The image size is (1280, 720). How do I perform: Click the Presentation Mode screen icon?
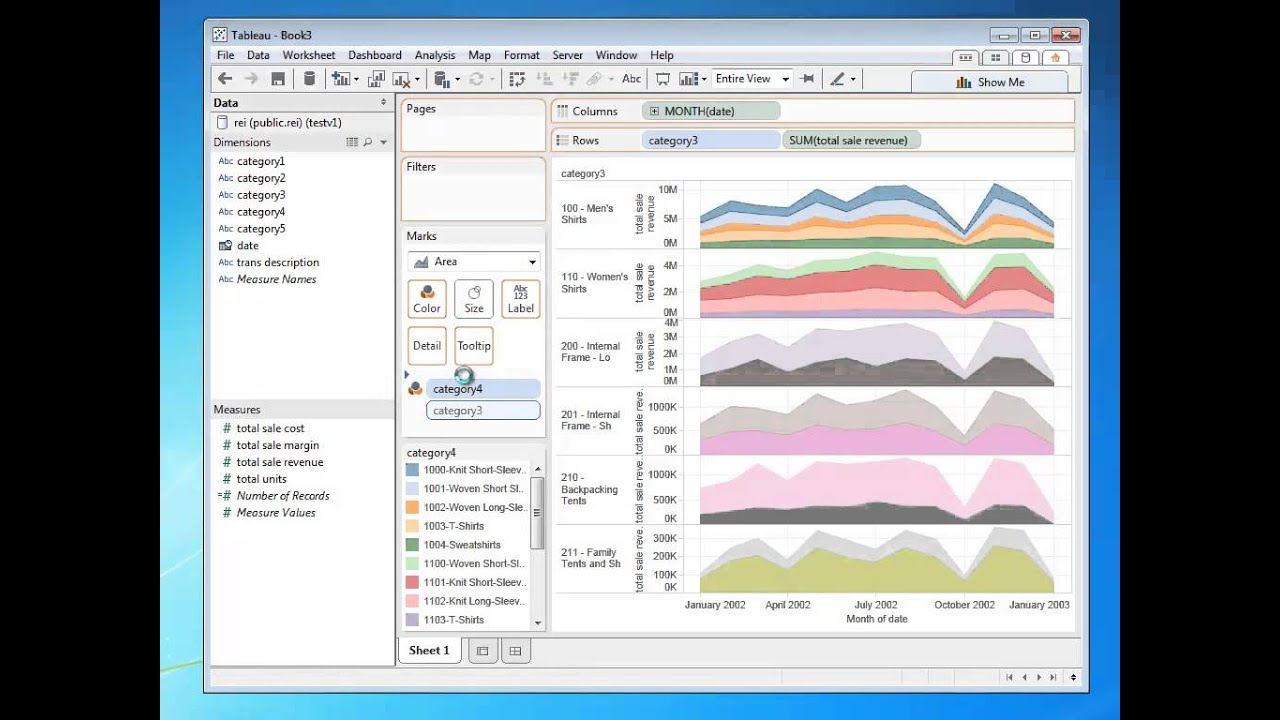(663, 79)
